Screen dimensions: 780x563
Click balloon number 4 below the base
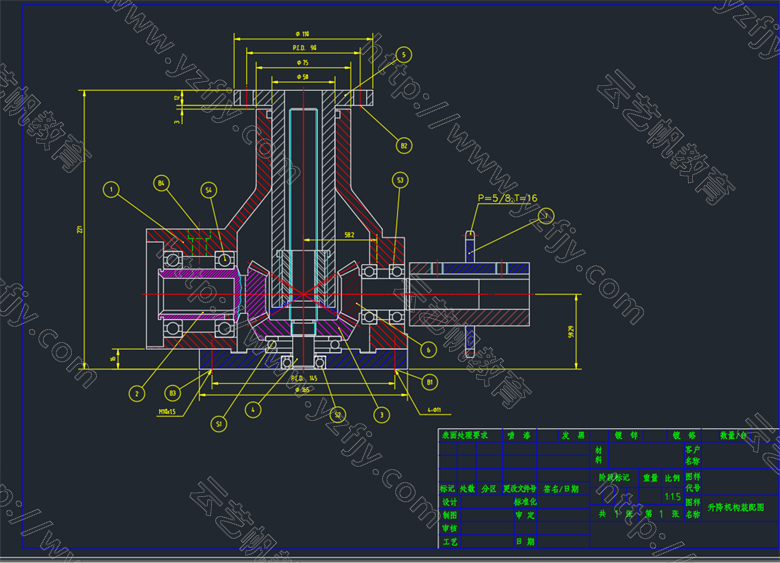(253, 410)
